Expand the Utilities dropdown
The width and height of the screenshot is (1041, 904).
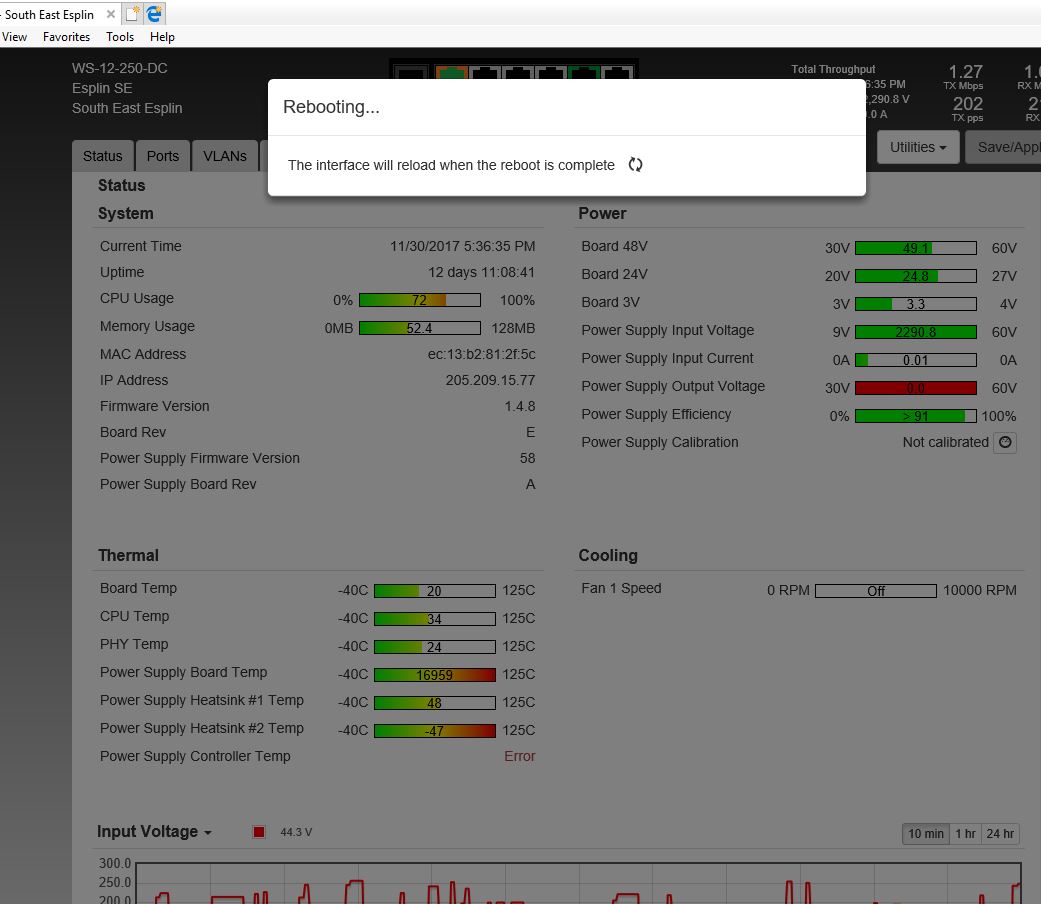point(917,147)
